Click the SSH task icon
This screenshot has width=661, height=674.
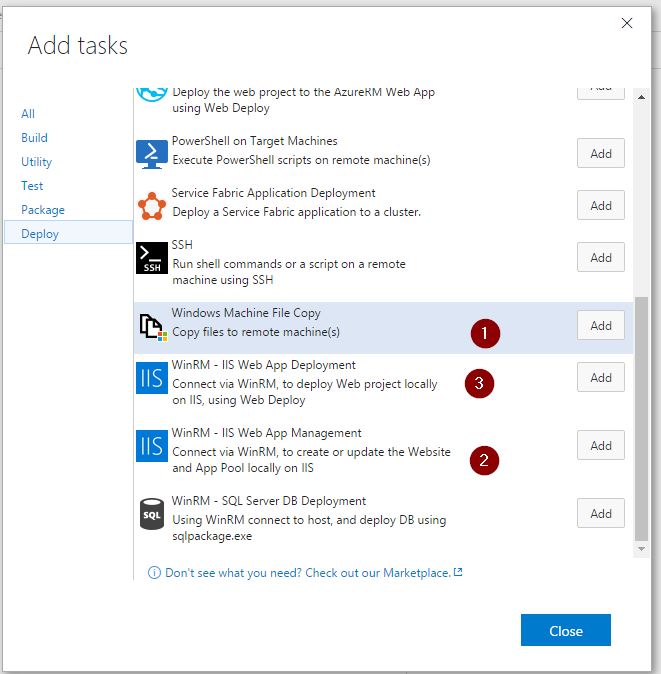[x=151, y=258]
